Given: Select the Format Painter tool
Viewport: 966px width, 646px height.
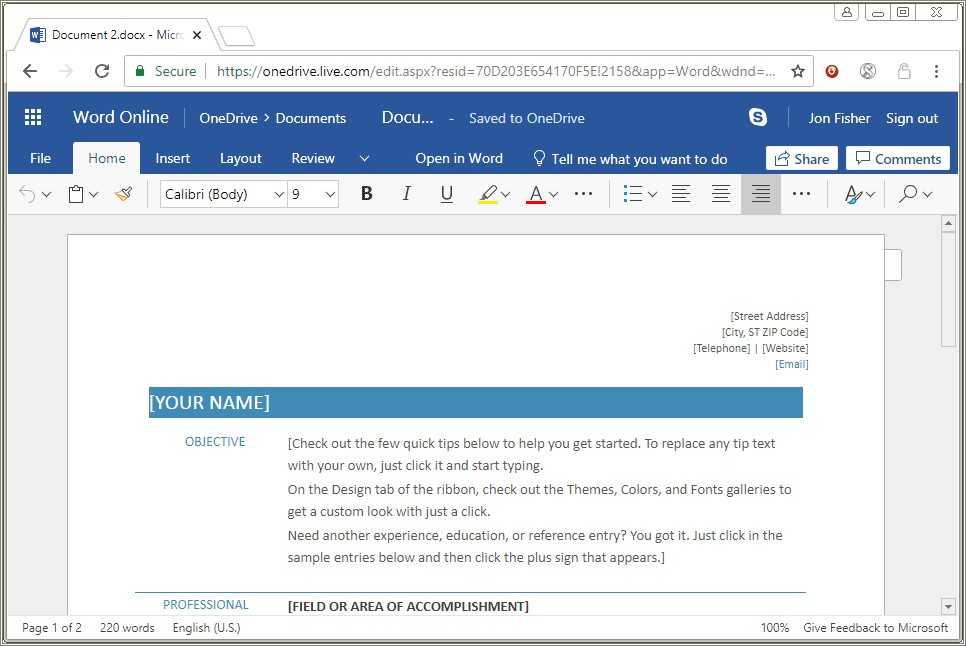Looking at the screenshot, I should coord(123,193).
